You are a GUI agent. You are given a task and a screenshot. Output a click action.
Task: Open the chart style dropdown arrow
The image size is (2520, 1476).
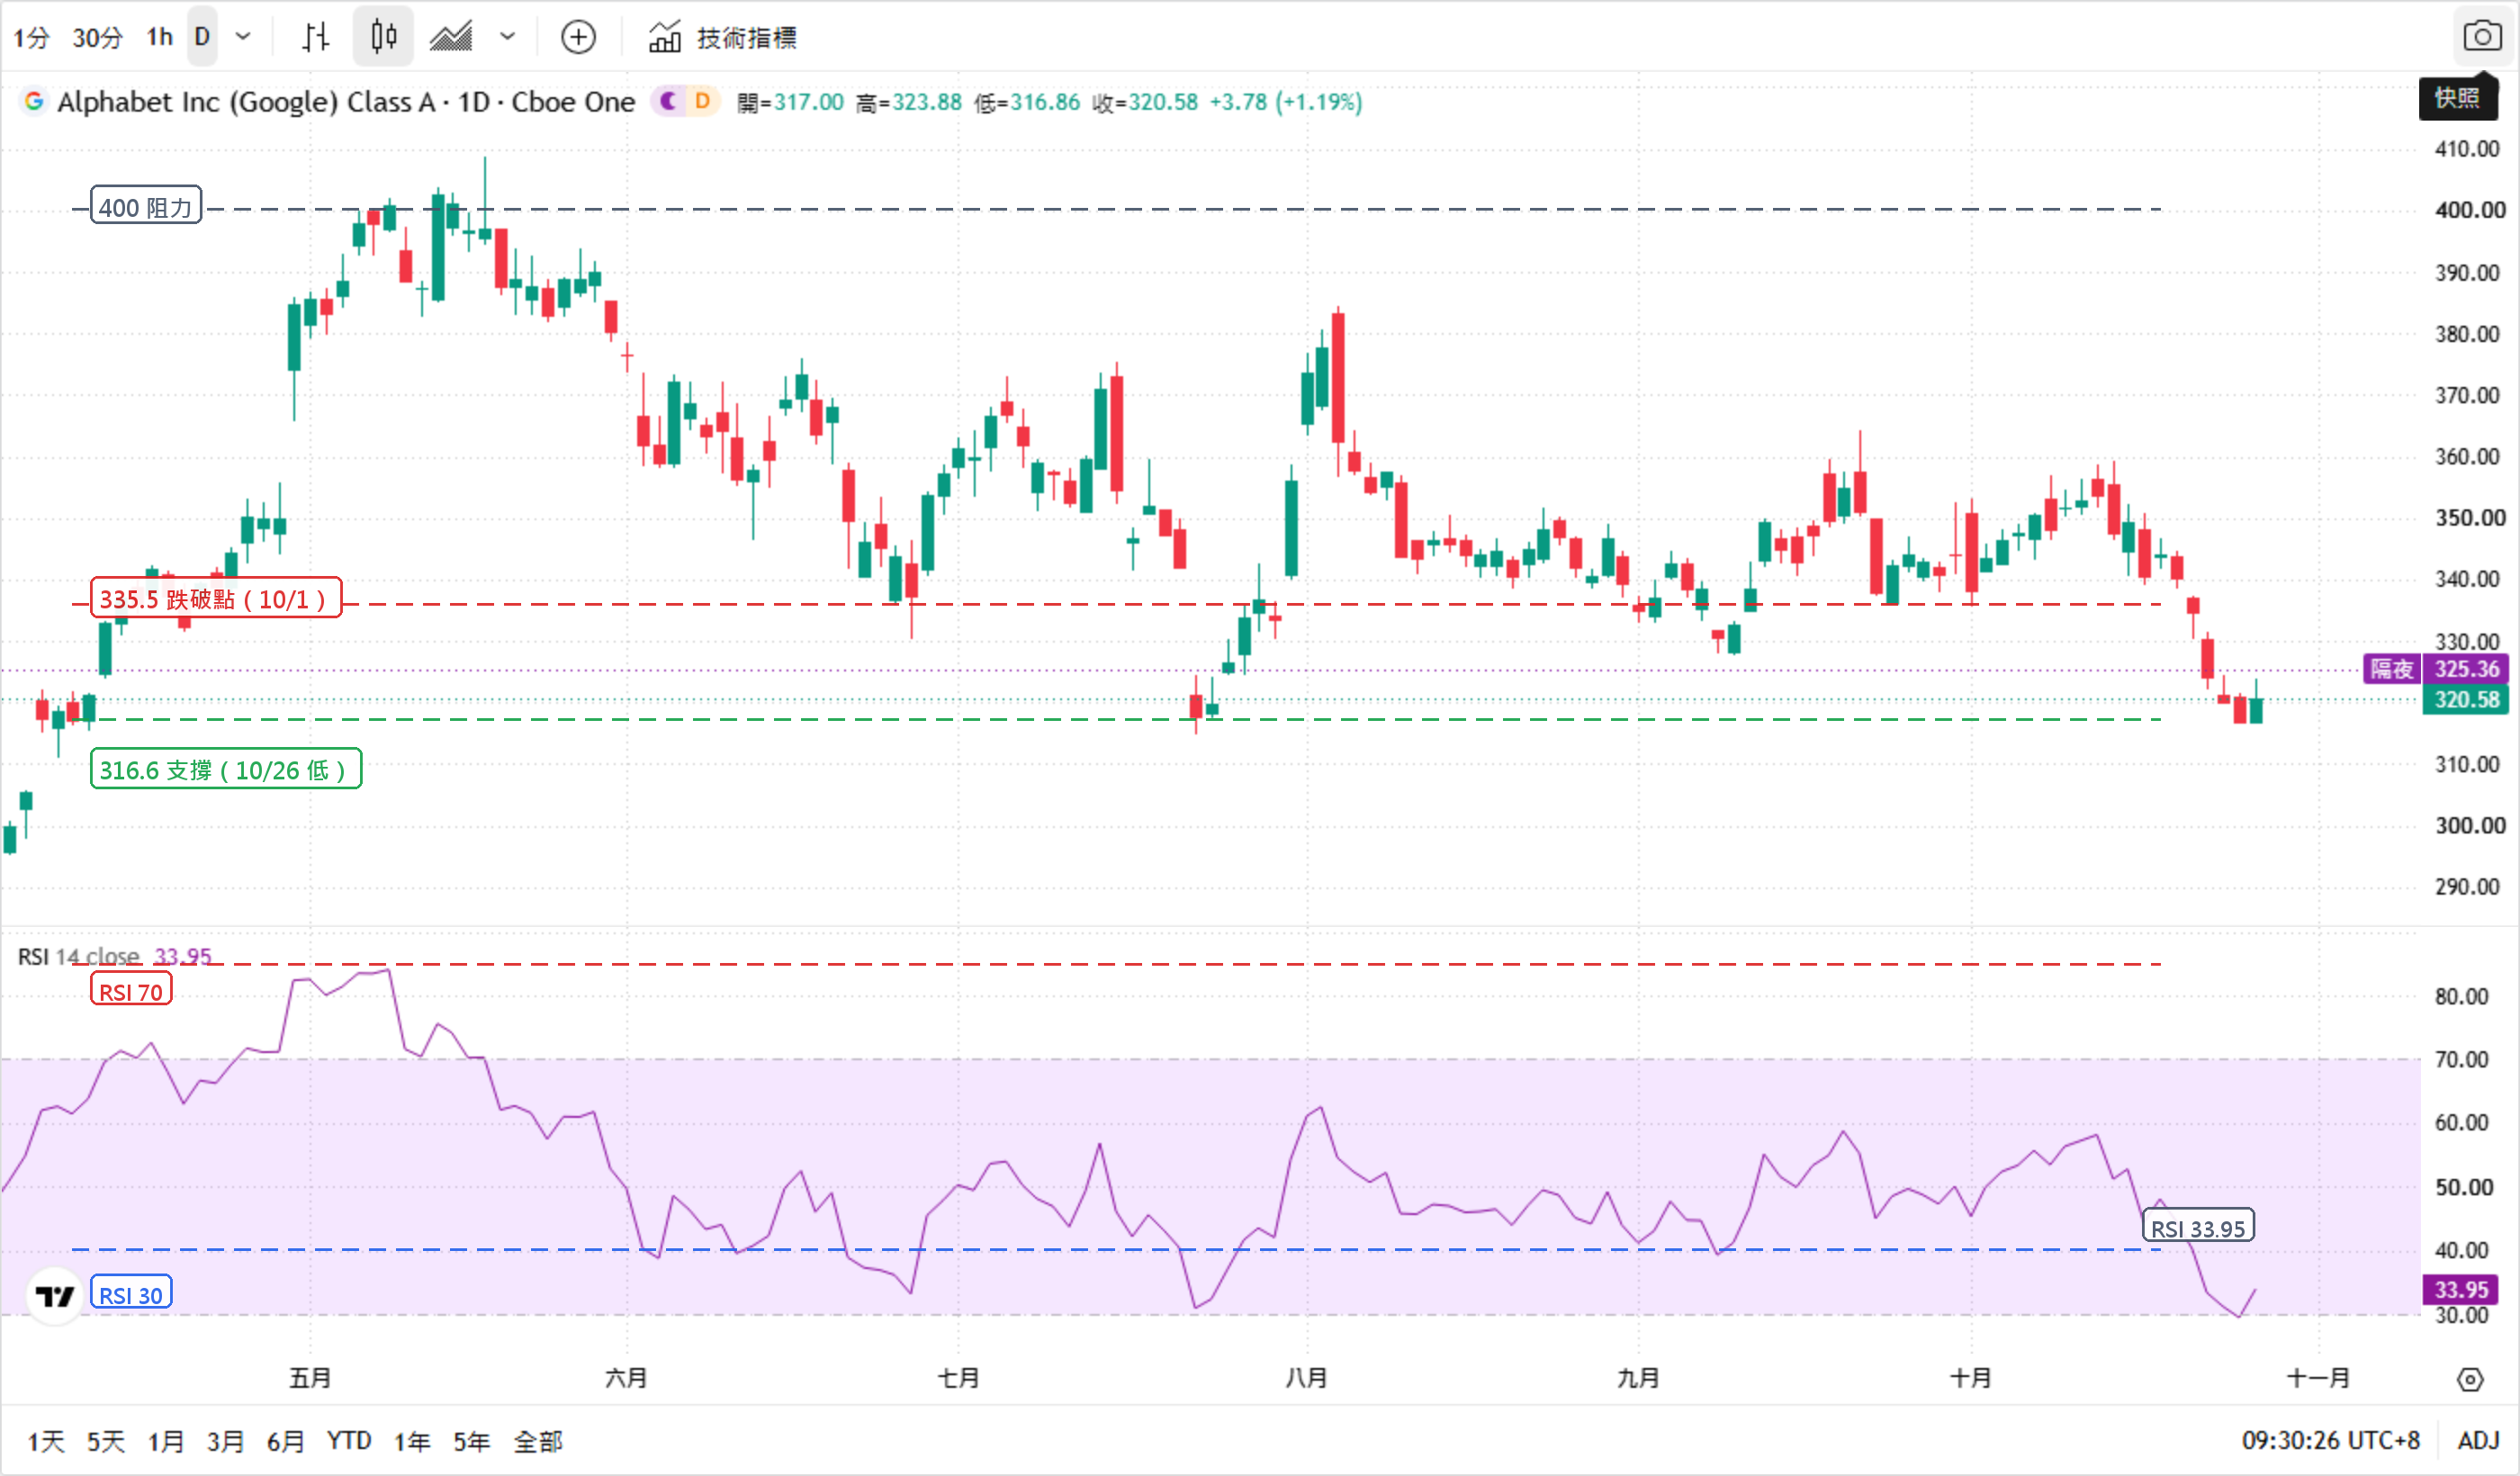point(508,38)
